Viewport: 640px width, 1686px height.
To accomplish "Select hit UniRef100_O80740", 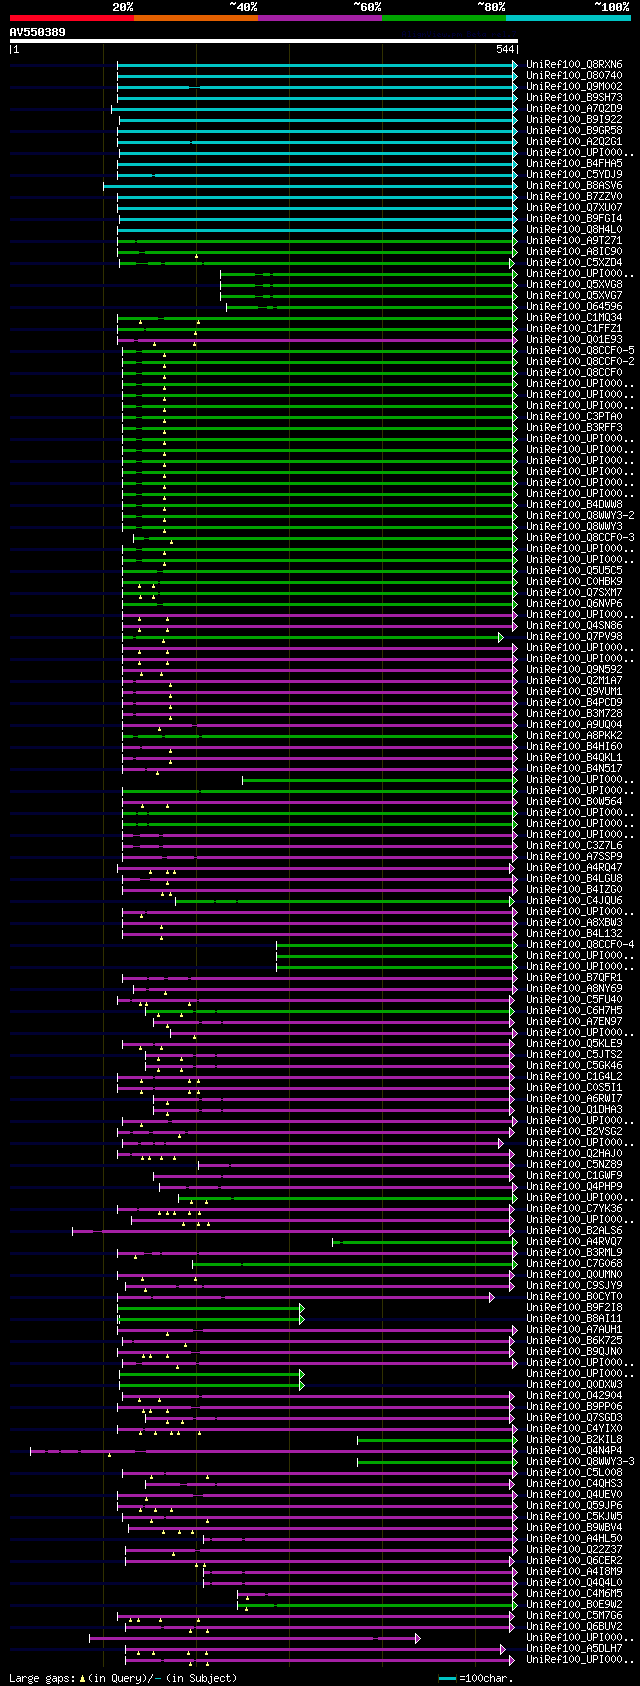I will point(574,75).
